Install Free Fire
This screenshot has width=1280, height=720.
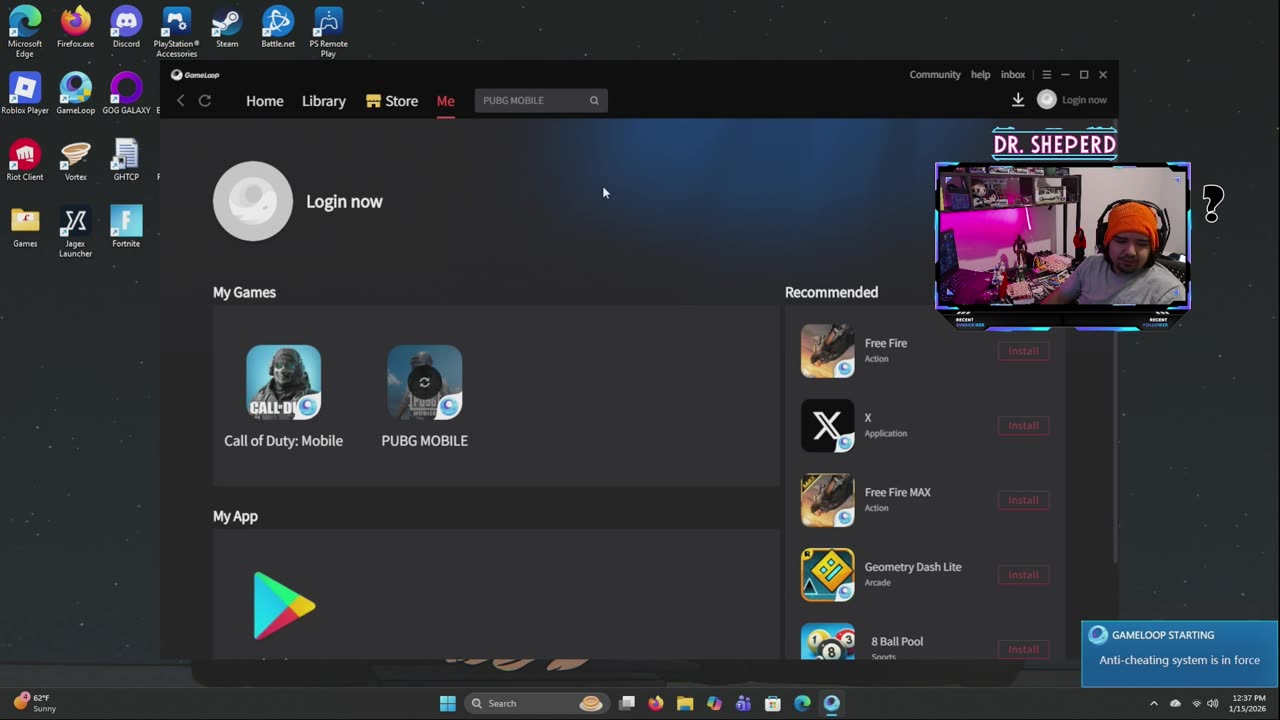(x=1023, y=351)
